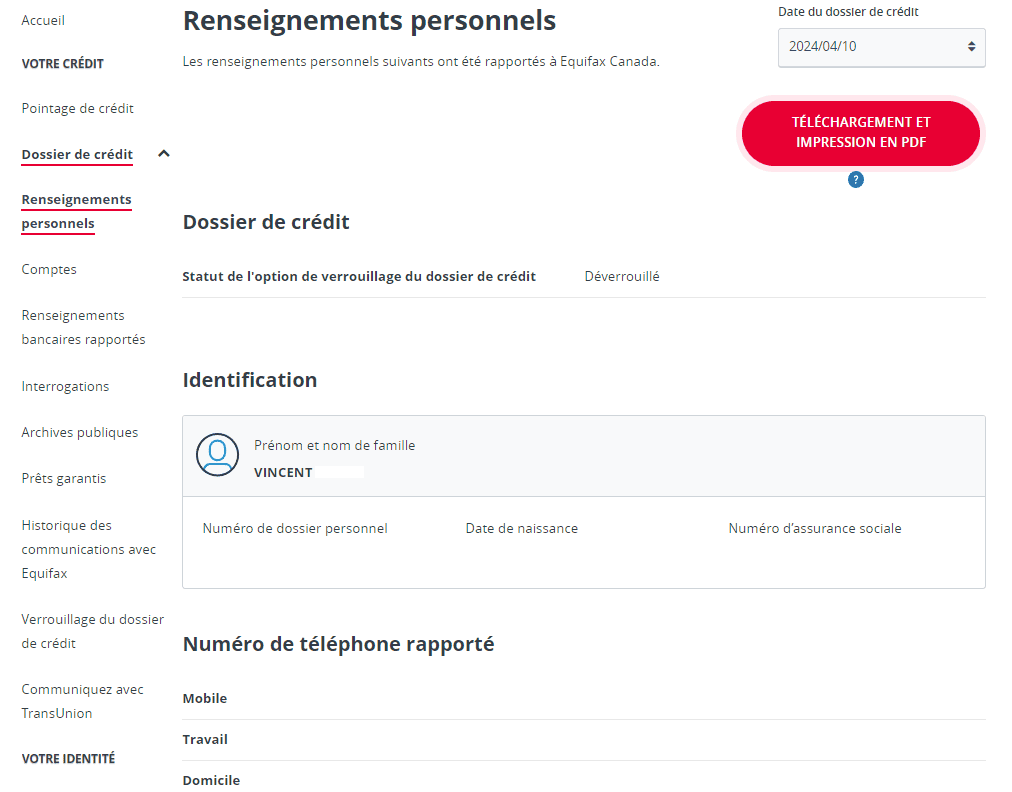View Historique des communications avec Equifax
The height and width of the screenshot is (792, 1012).
click(x=88, y=548)
